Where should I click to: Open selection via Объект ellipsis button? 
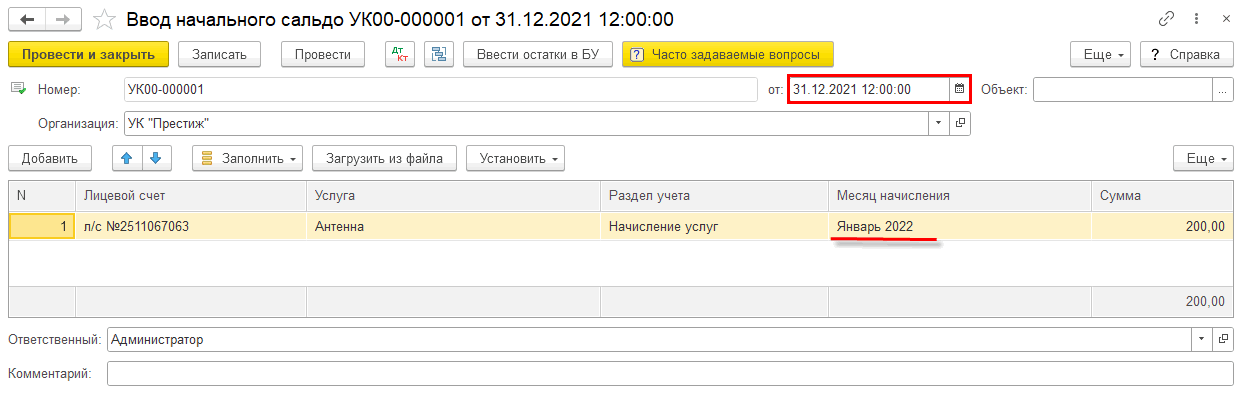pyautogui.click(x=1223, y=89)
